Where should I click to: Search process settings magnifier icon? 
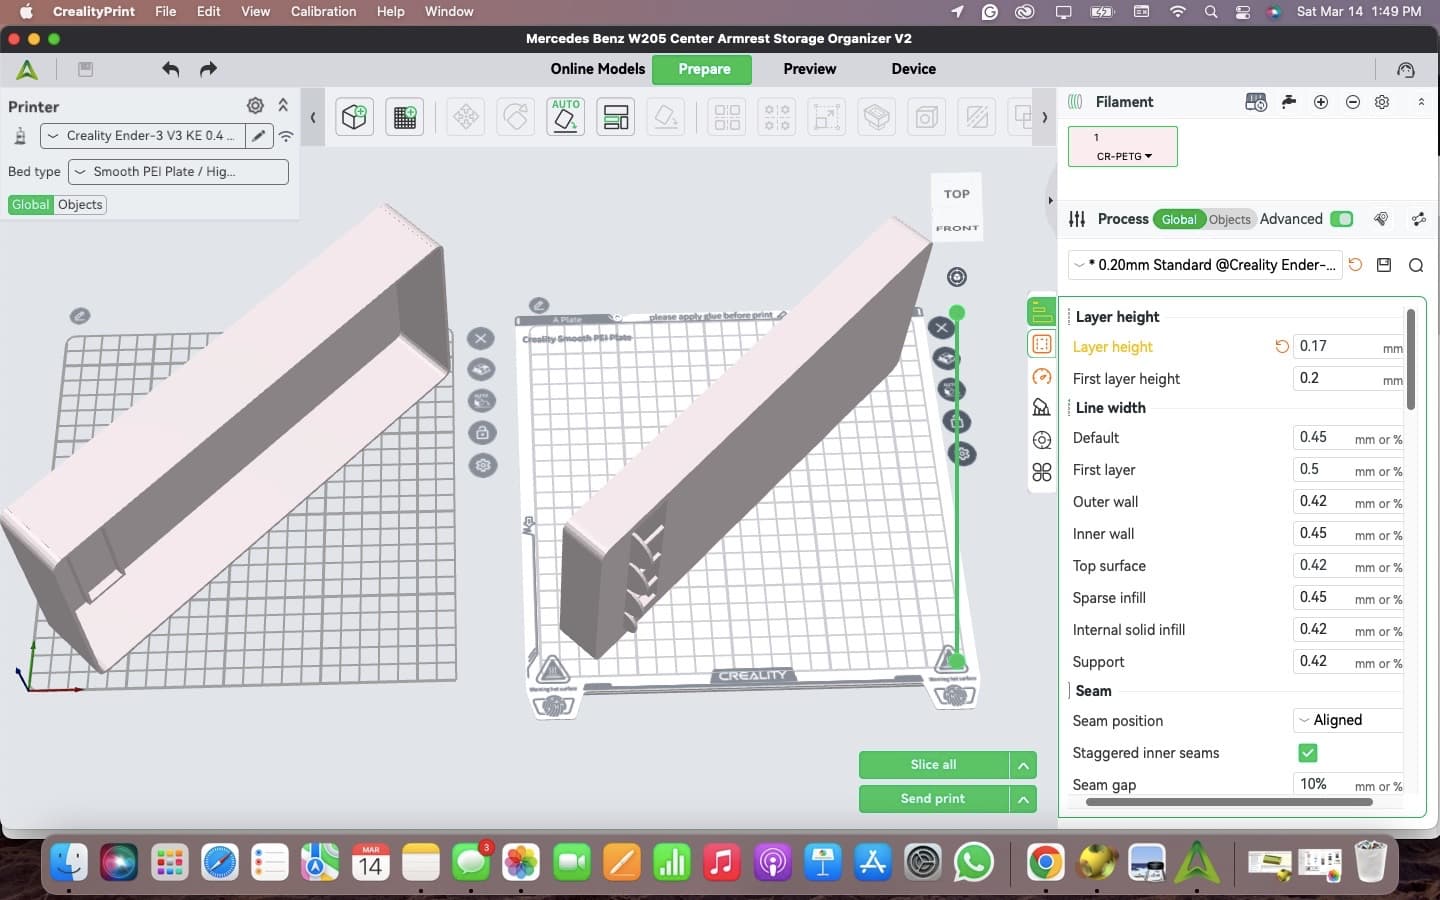click(x=1416, y=265)
